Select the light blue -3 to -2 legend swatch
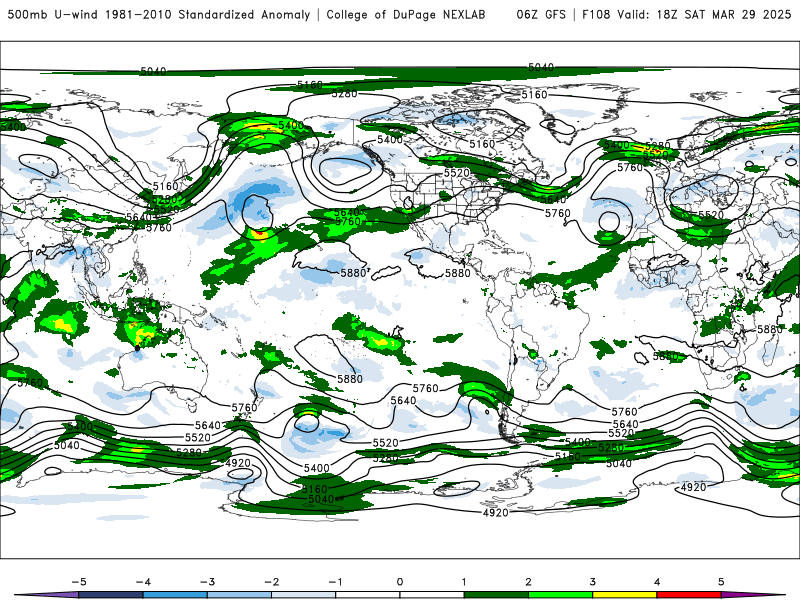Viewport: 800px width, 600px height. pyautogui.click(x=239, y=595)
